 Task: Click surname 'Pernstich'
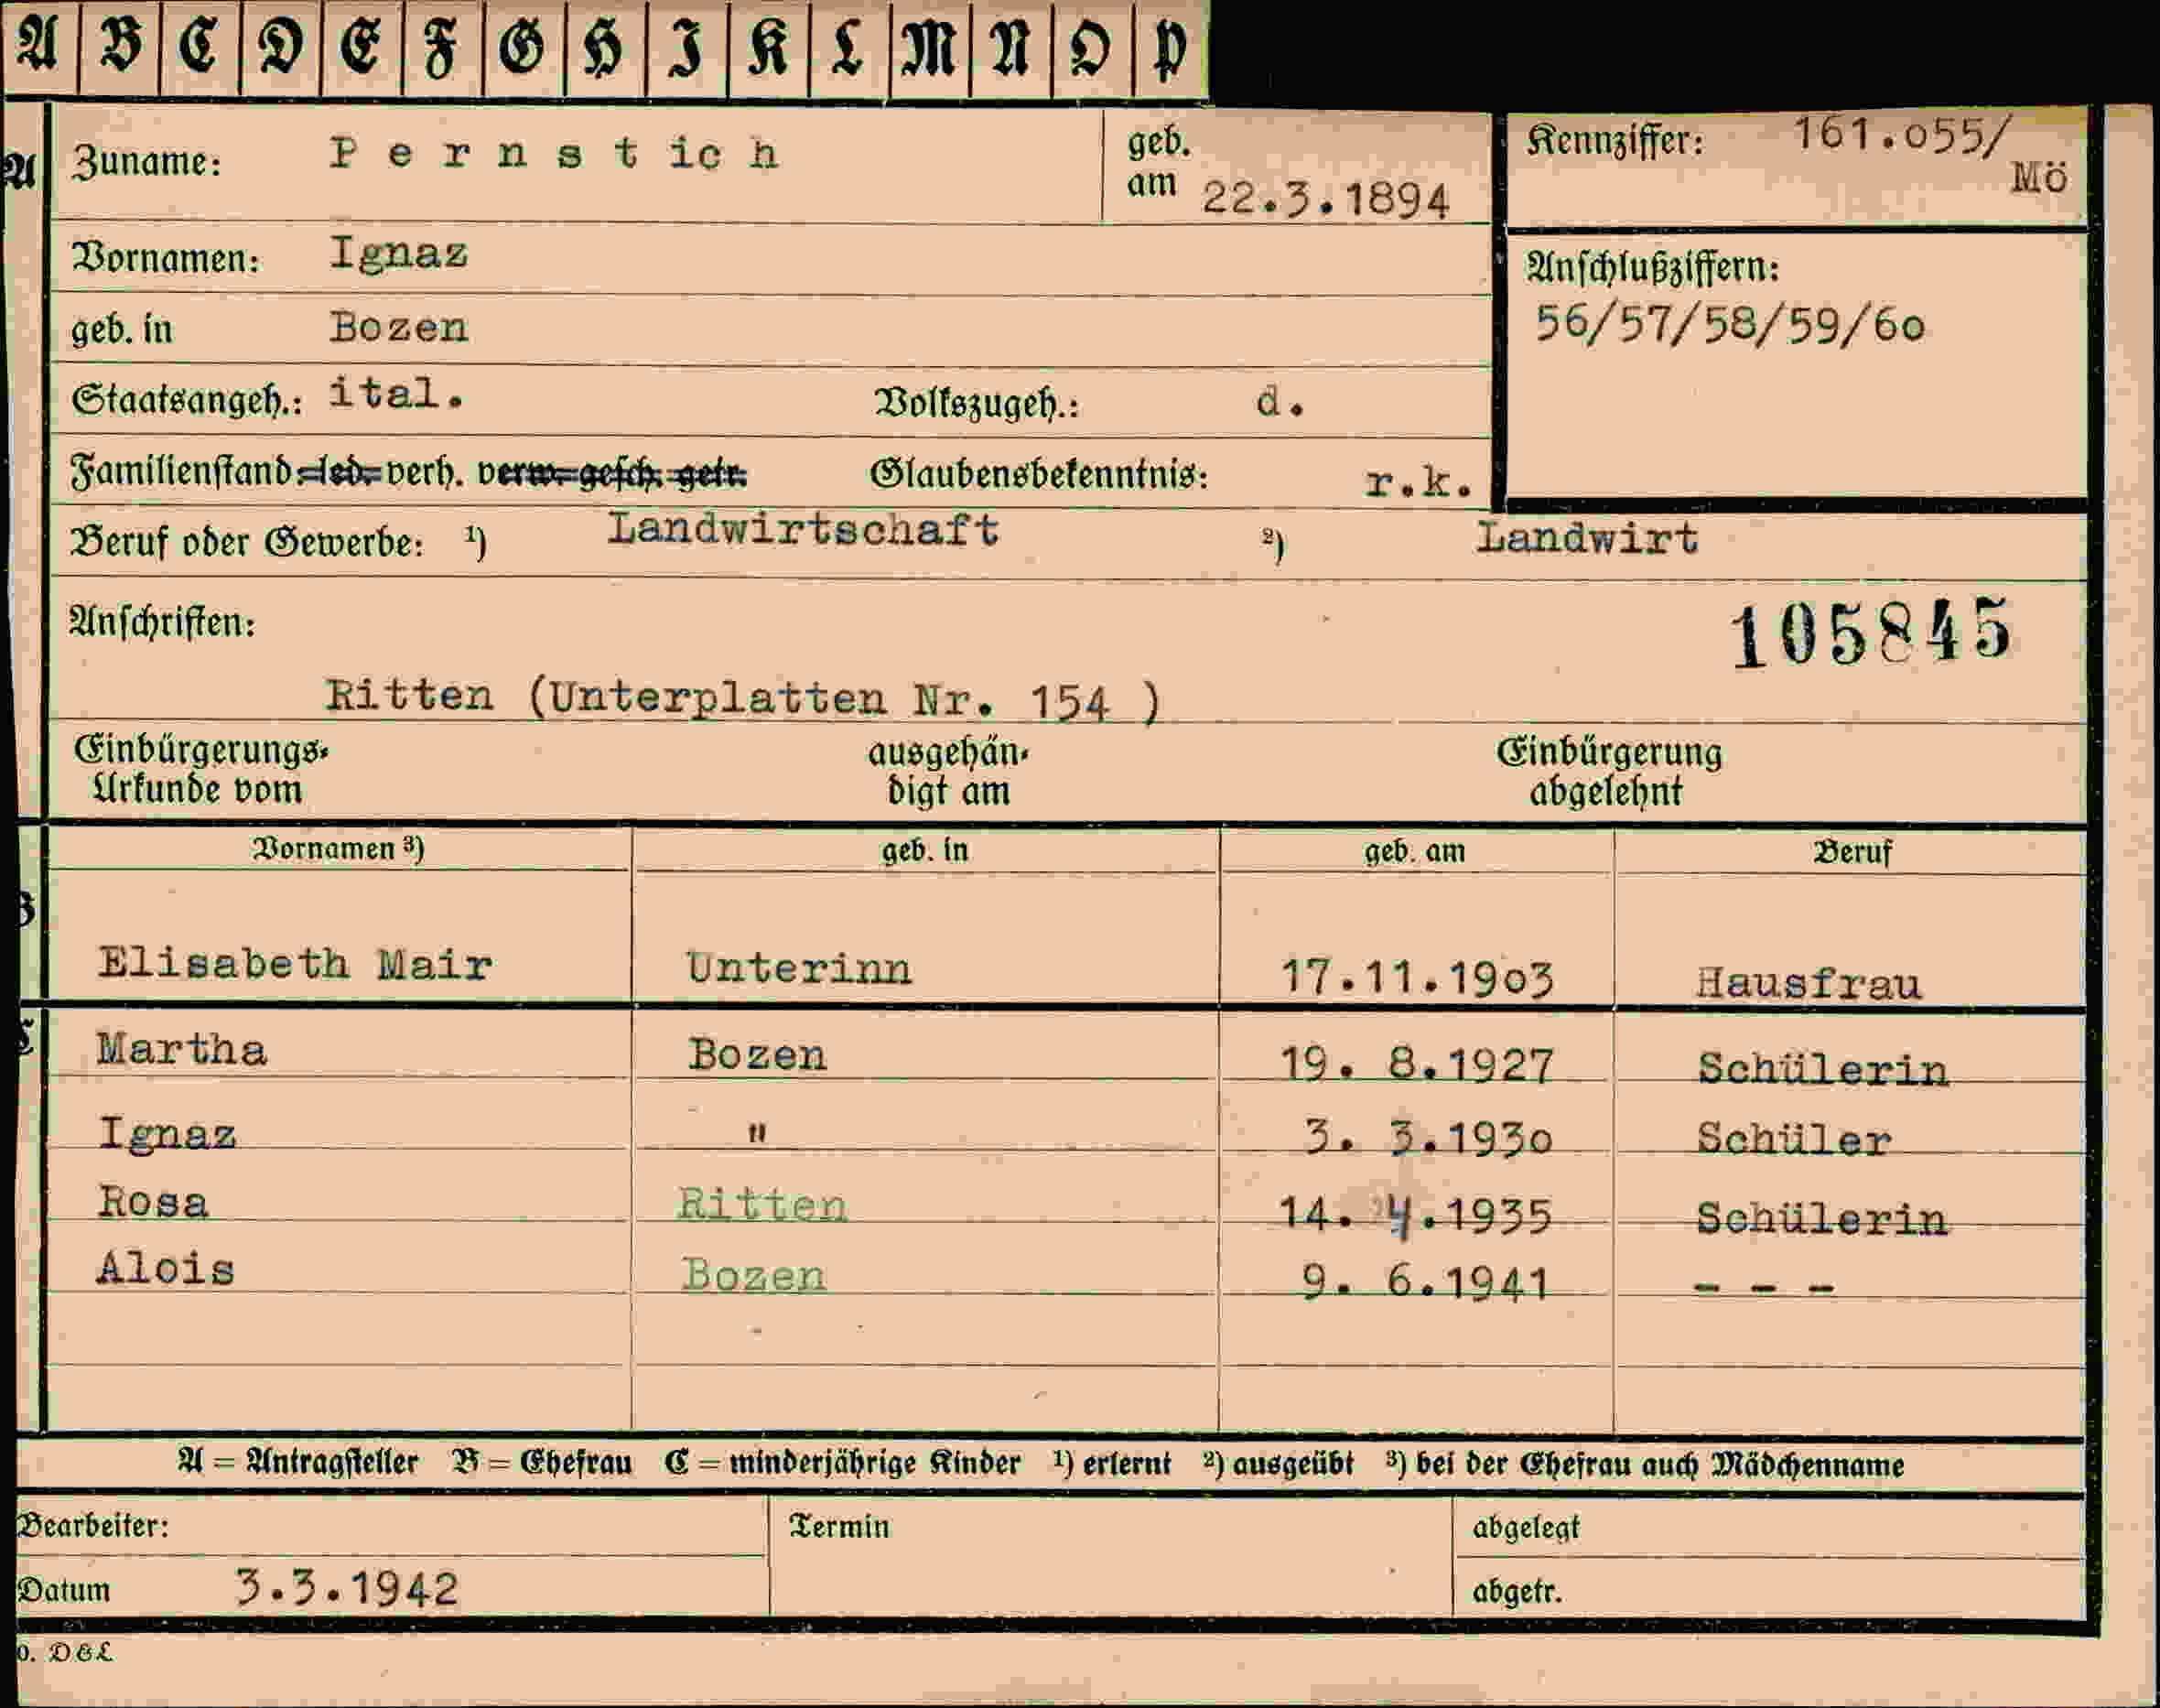[x=554, y=154]
